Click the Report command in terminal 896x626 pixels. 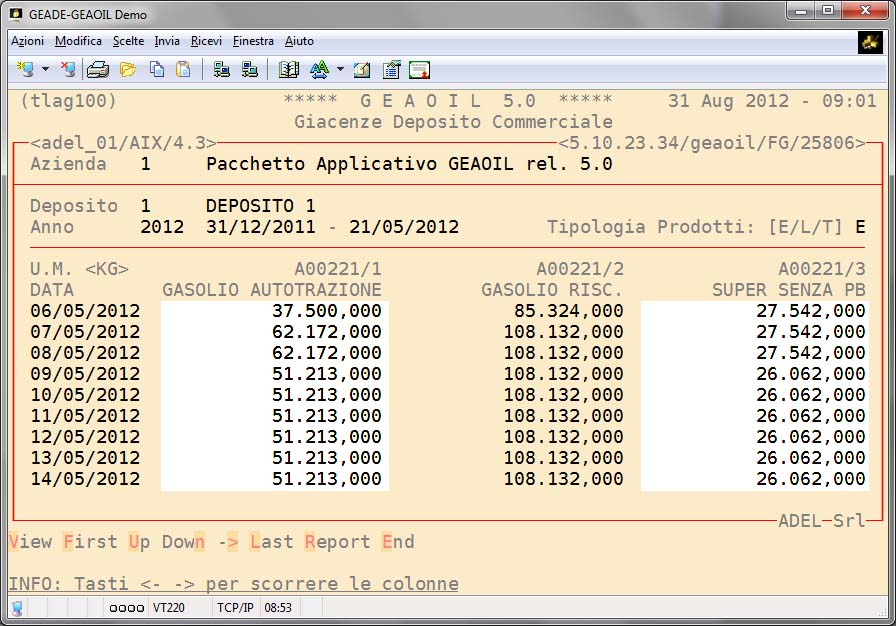pyautogui.click(x=337, y=542)
